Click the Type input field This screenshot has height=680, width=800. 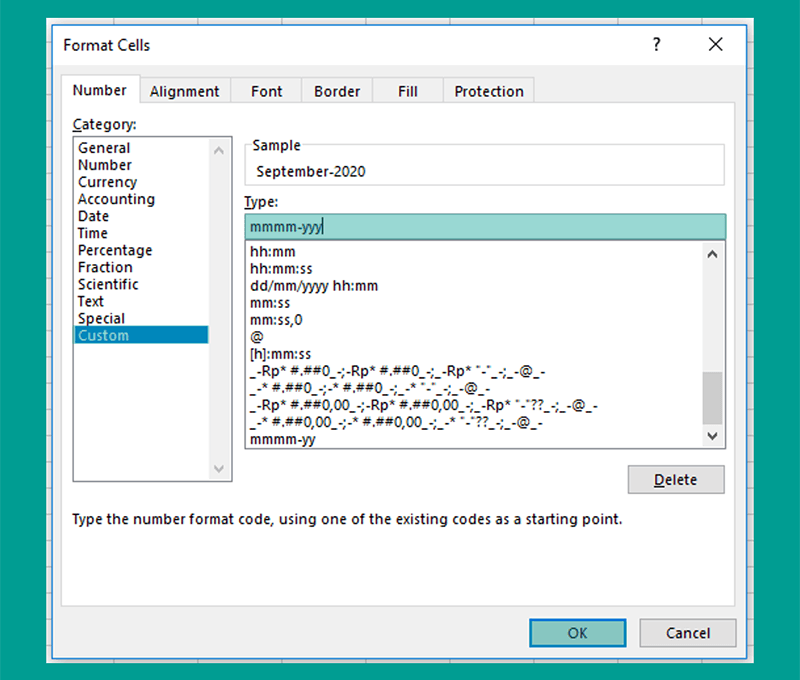485,226
